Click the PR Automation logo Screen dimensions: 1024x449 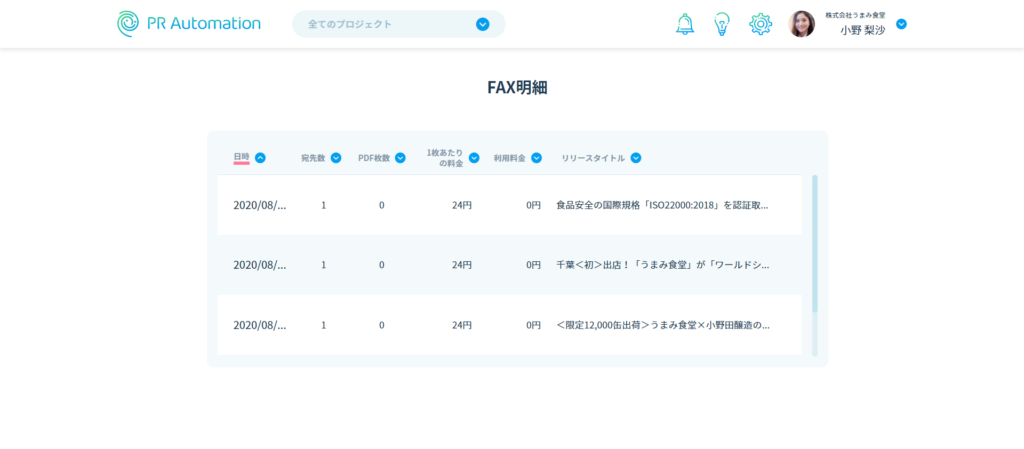[x=189, y=24]
